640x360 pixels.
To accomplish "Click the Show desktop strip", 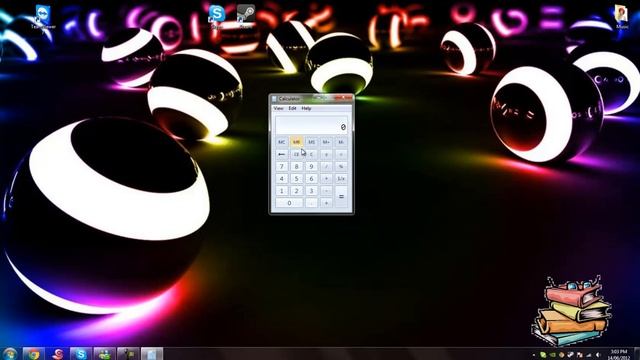I will (637, 354).
